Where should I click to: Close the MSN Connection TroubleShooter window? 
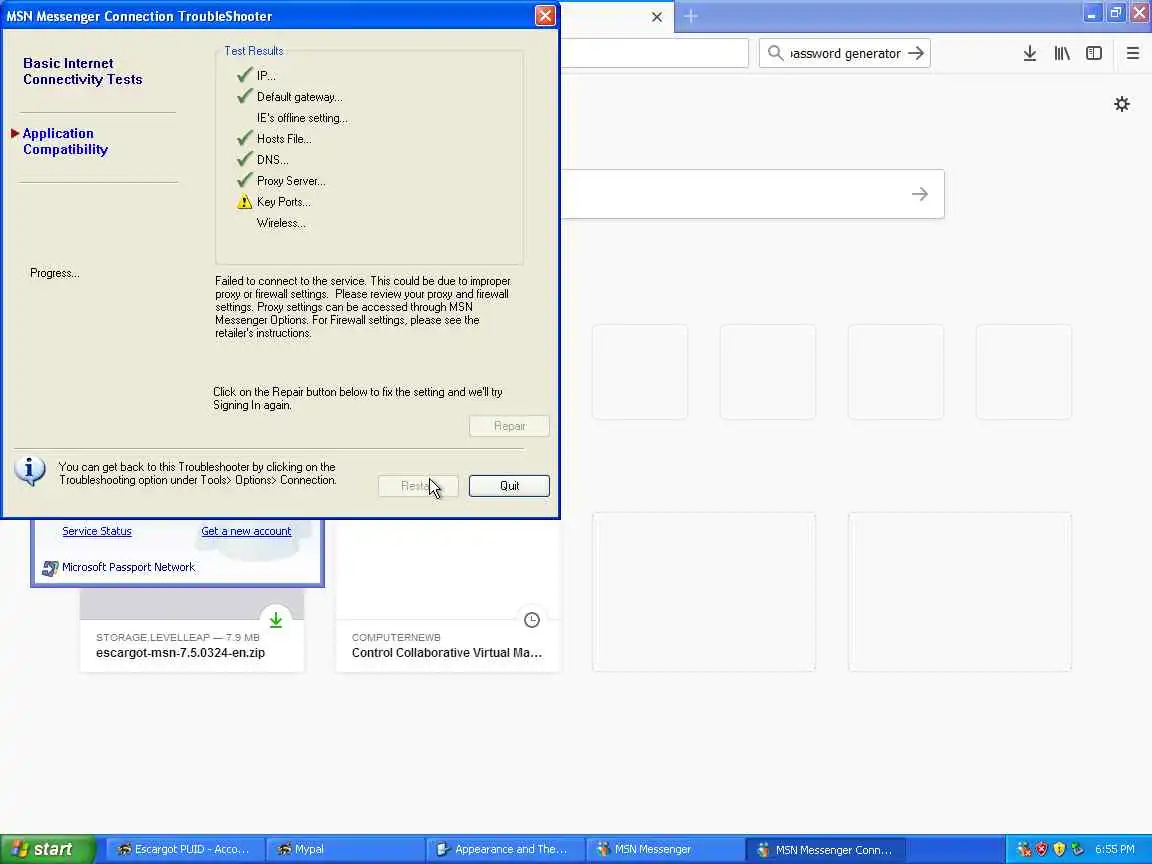coord(545,15)
